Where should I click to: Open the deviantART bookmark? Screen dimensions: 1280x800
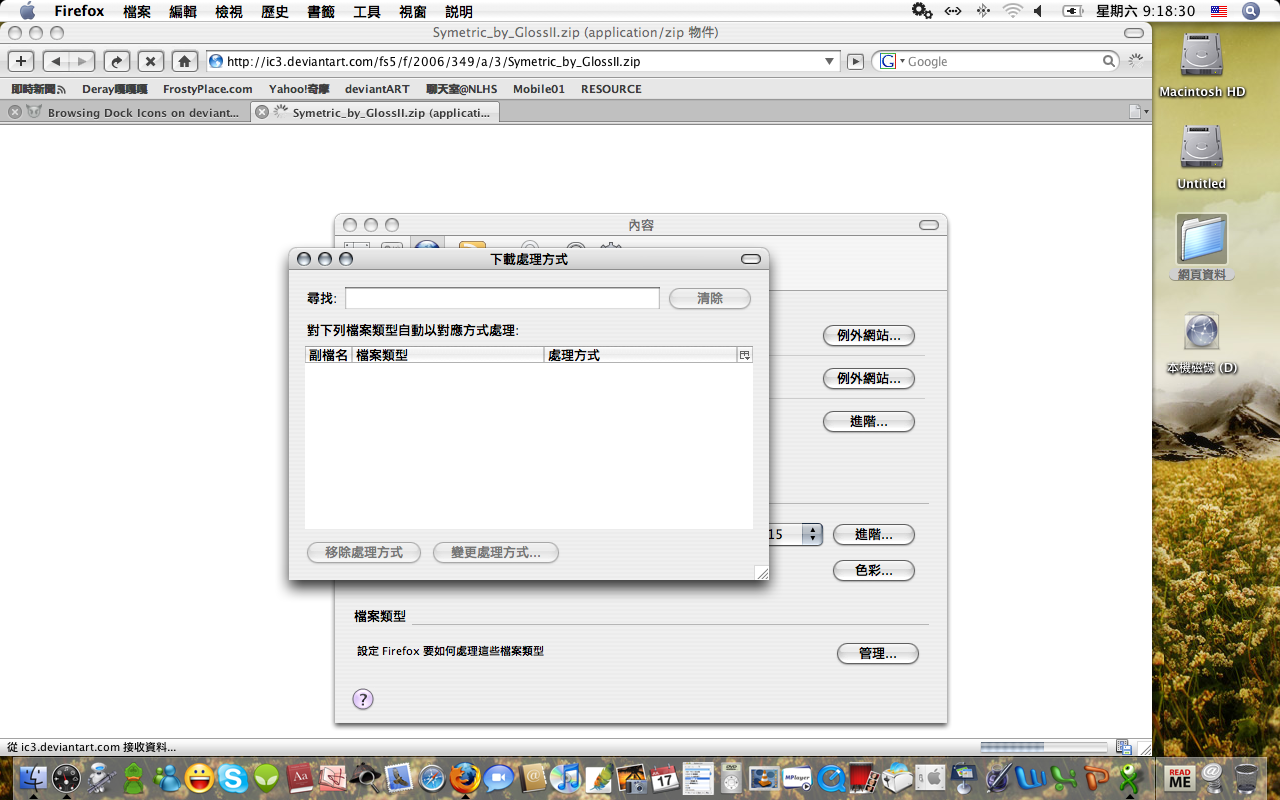click(x=377, y=89)
